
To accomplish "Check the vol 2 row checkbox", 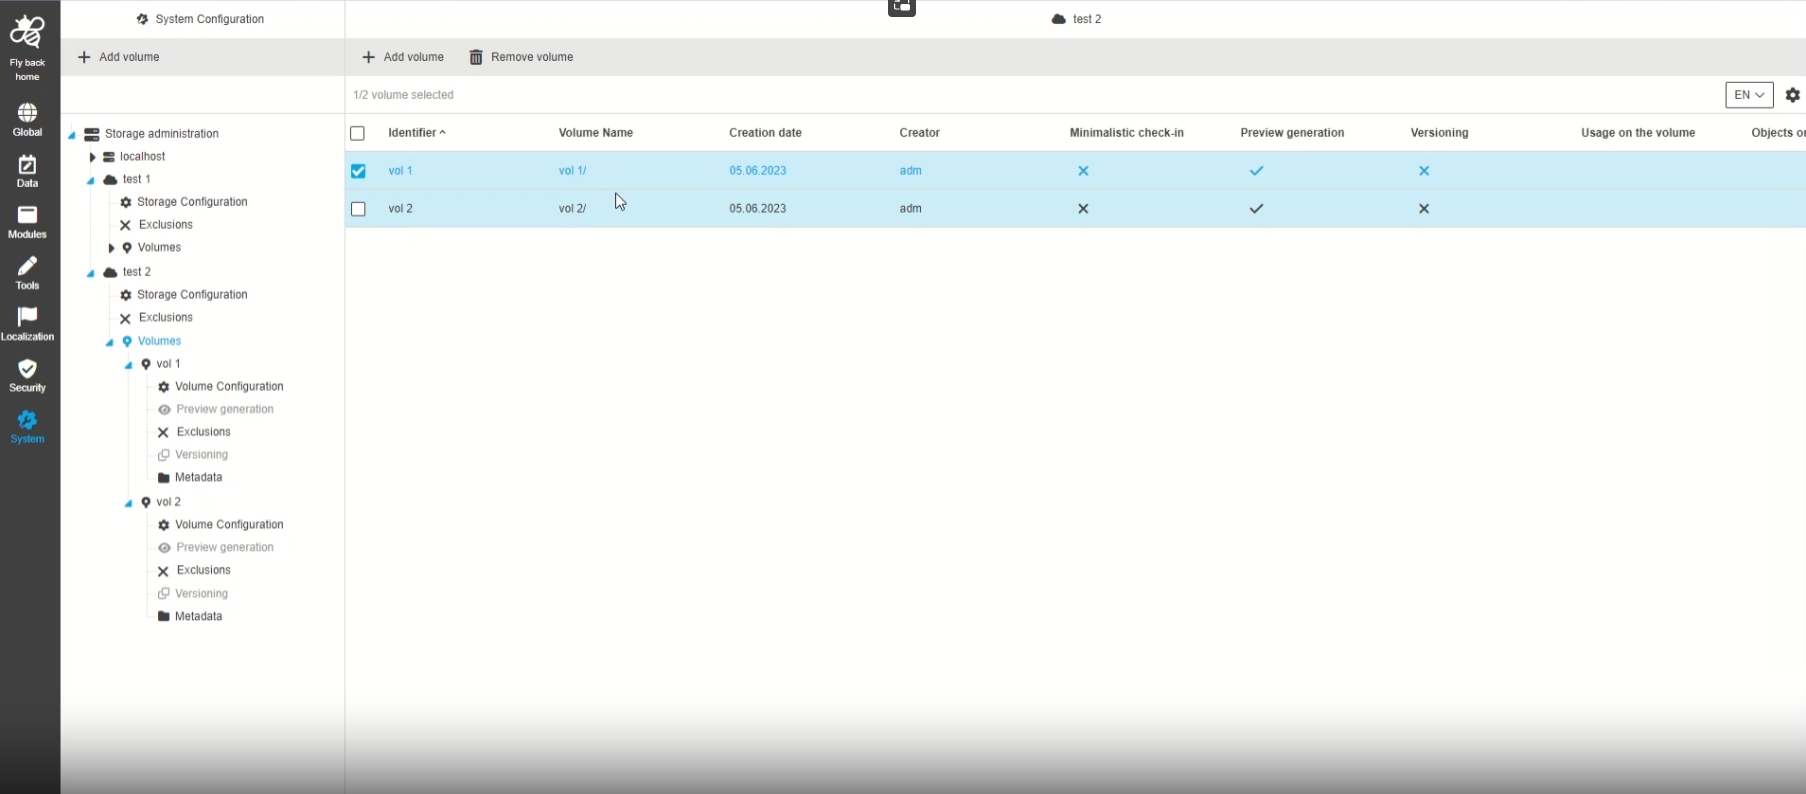I will (358, 209).
